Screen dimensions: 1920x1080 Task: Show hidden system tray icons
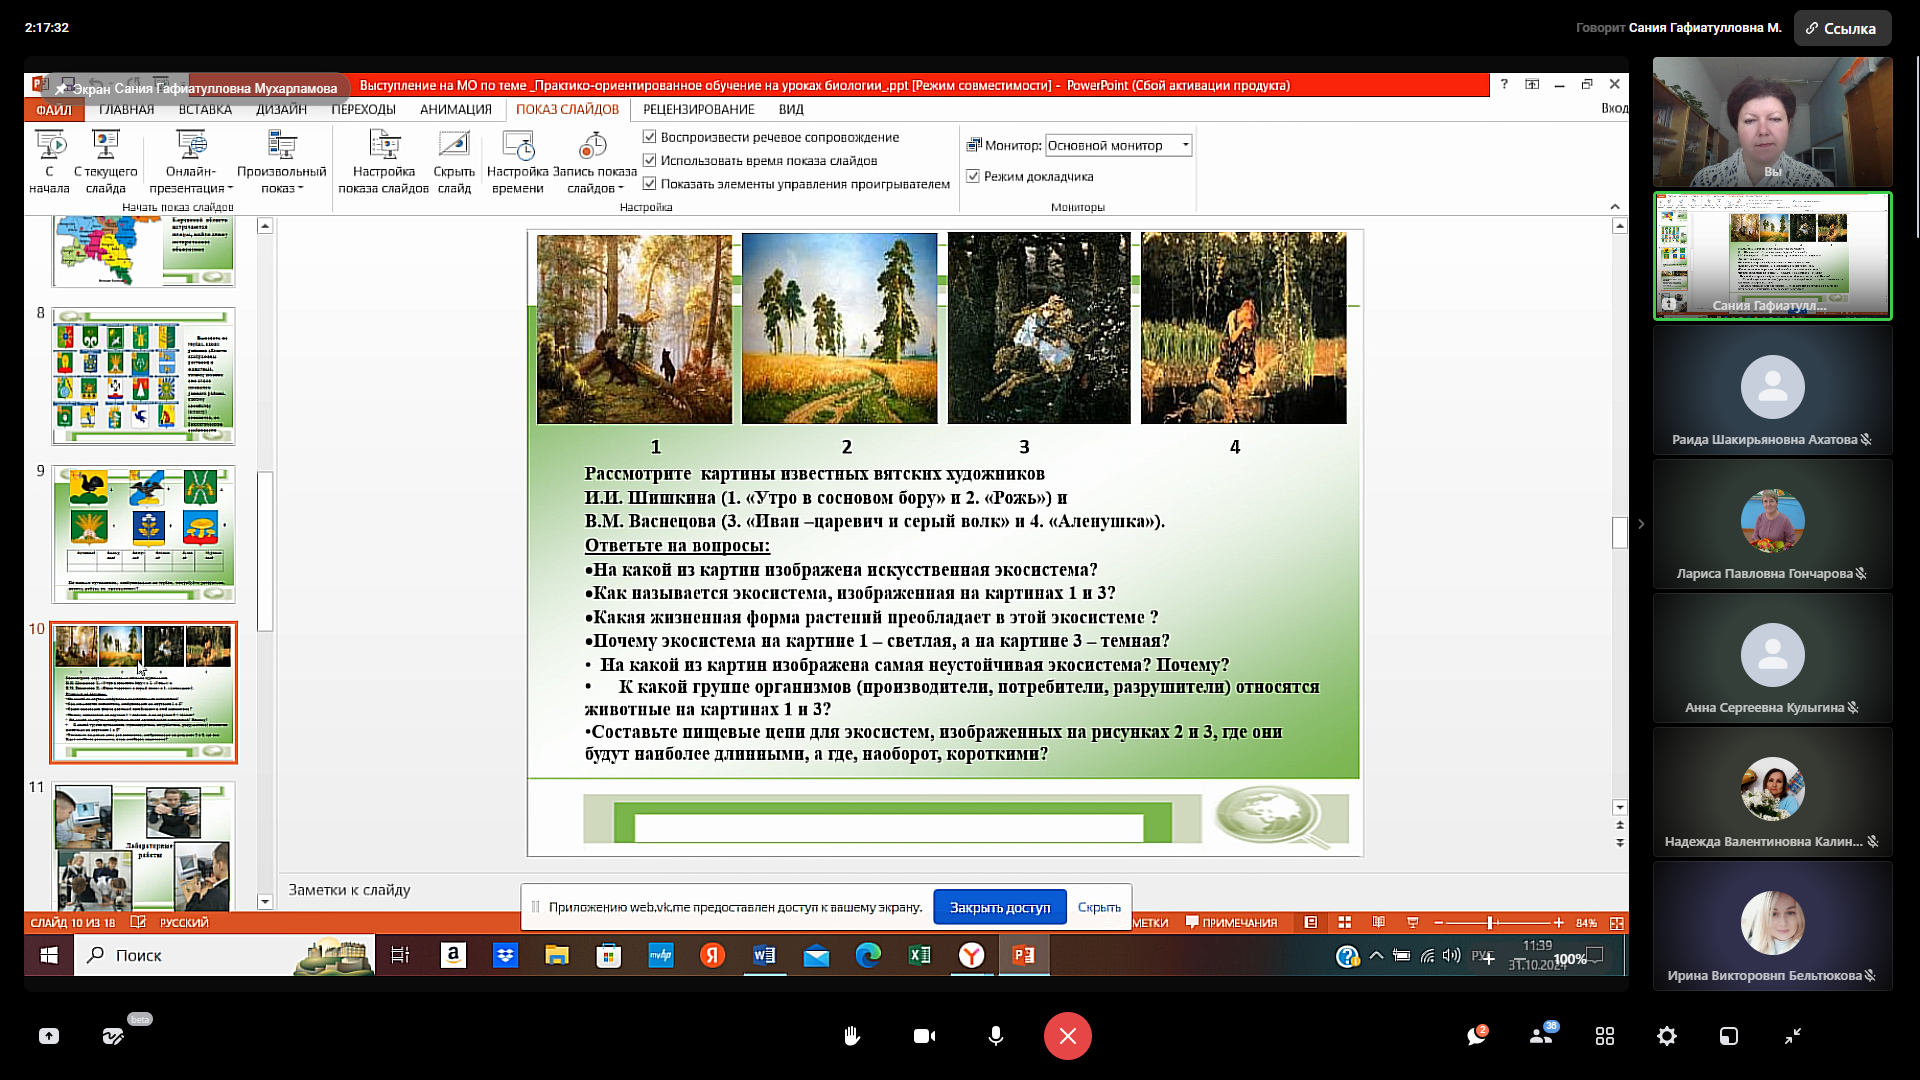1376,956
